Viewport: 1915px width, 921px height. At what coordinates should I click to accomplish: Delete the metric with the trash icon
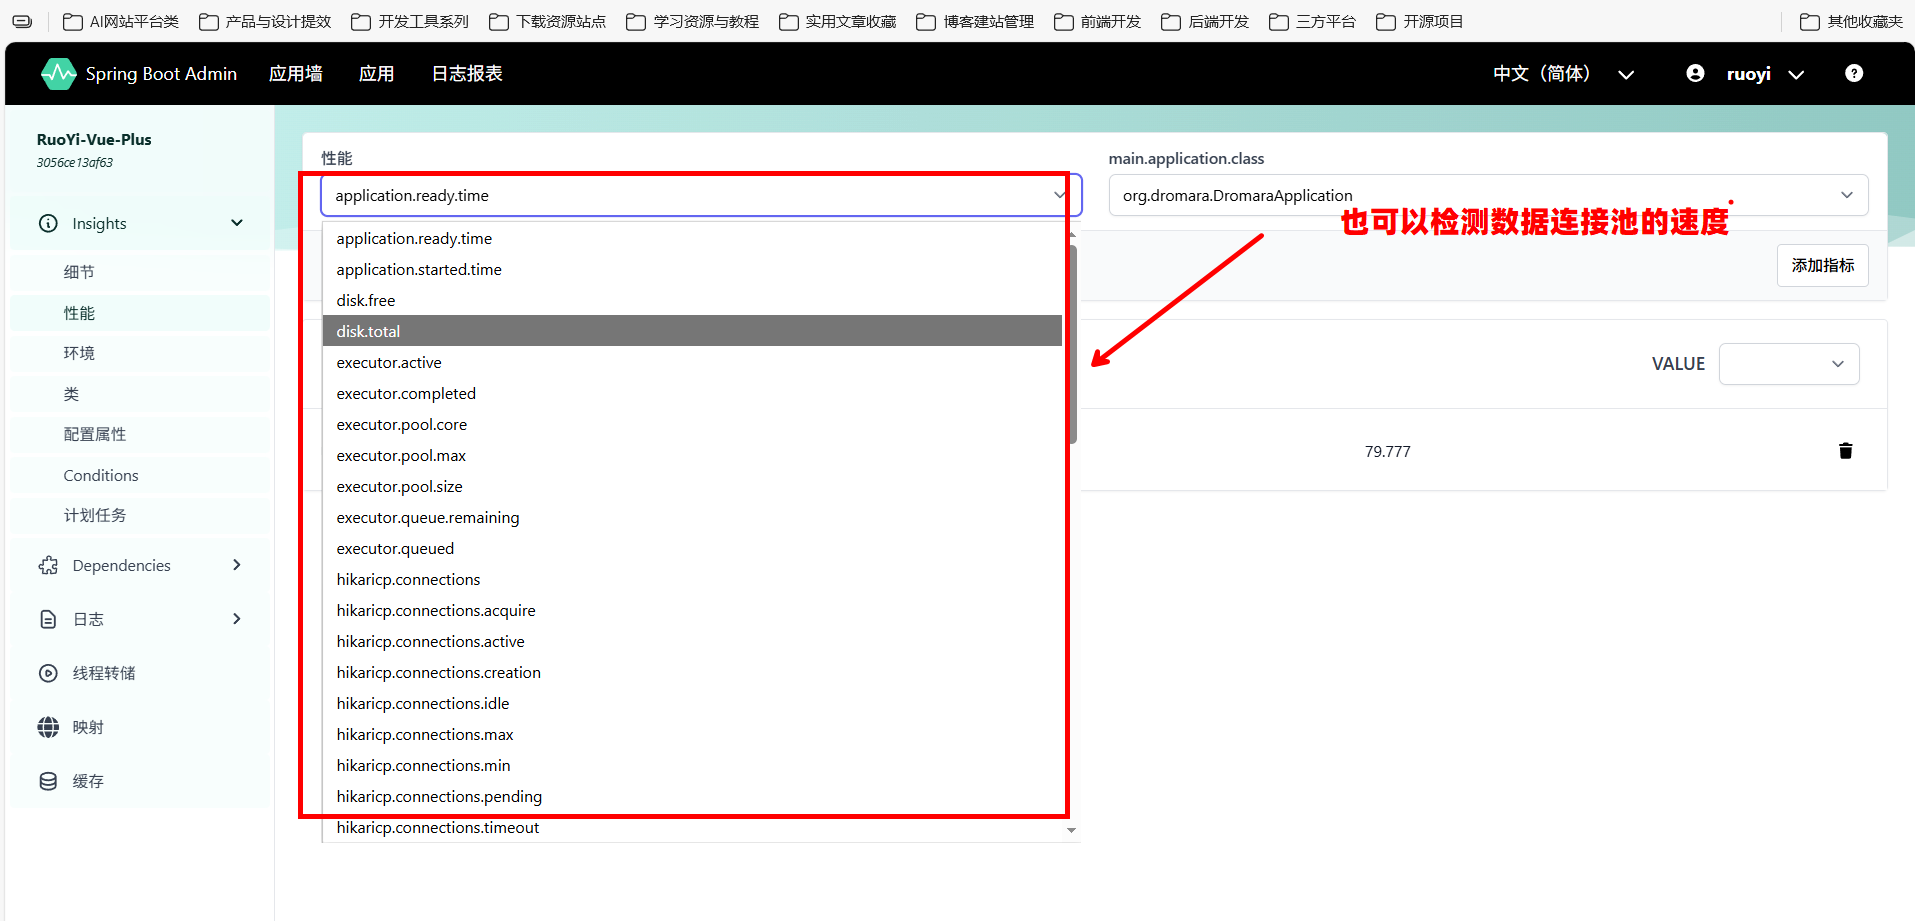[1845, 451]
